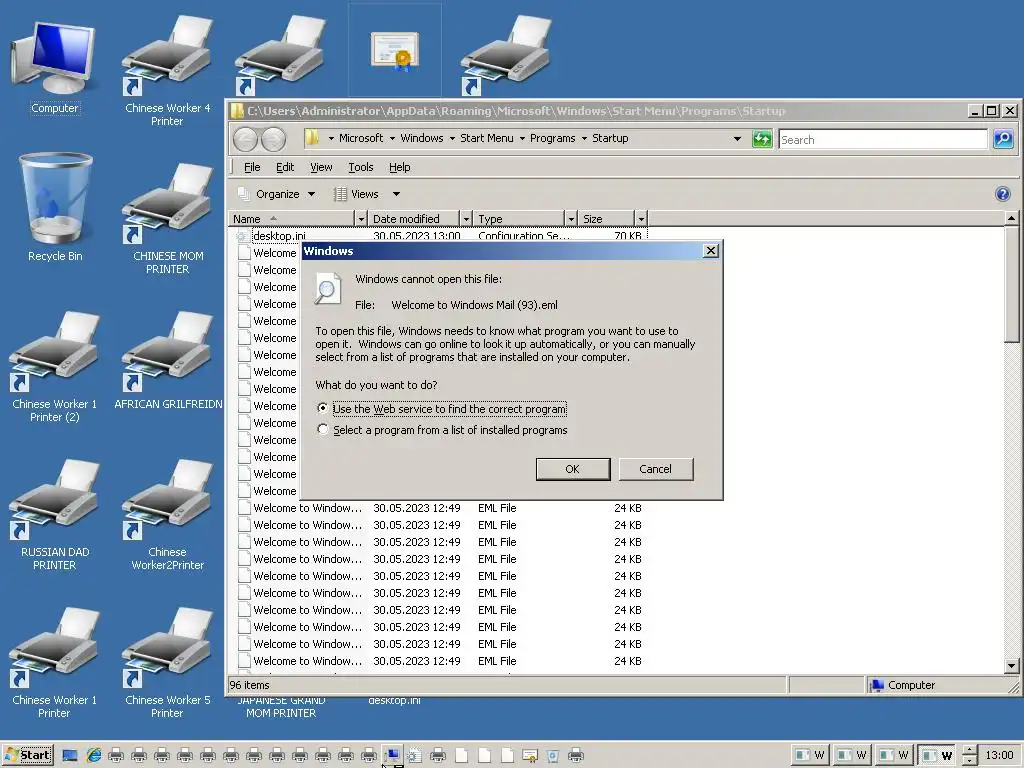The width and height of the screenshot is (1024, 768).
Task: Sort by the Name column header
Action: click(x=292, y=219)
